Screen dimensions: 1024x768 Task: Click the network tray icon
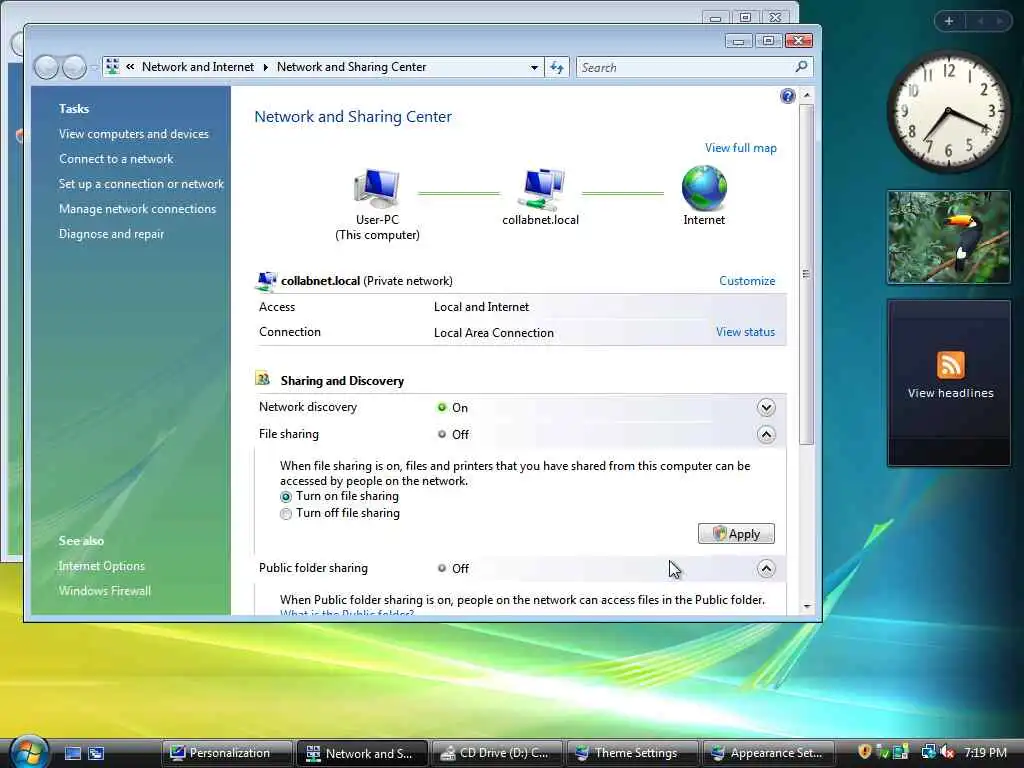pyautogui.click(x=928, y=752)
